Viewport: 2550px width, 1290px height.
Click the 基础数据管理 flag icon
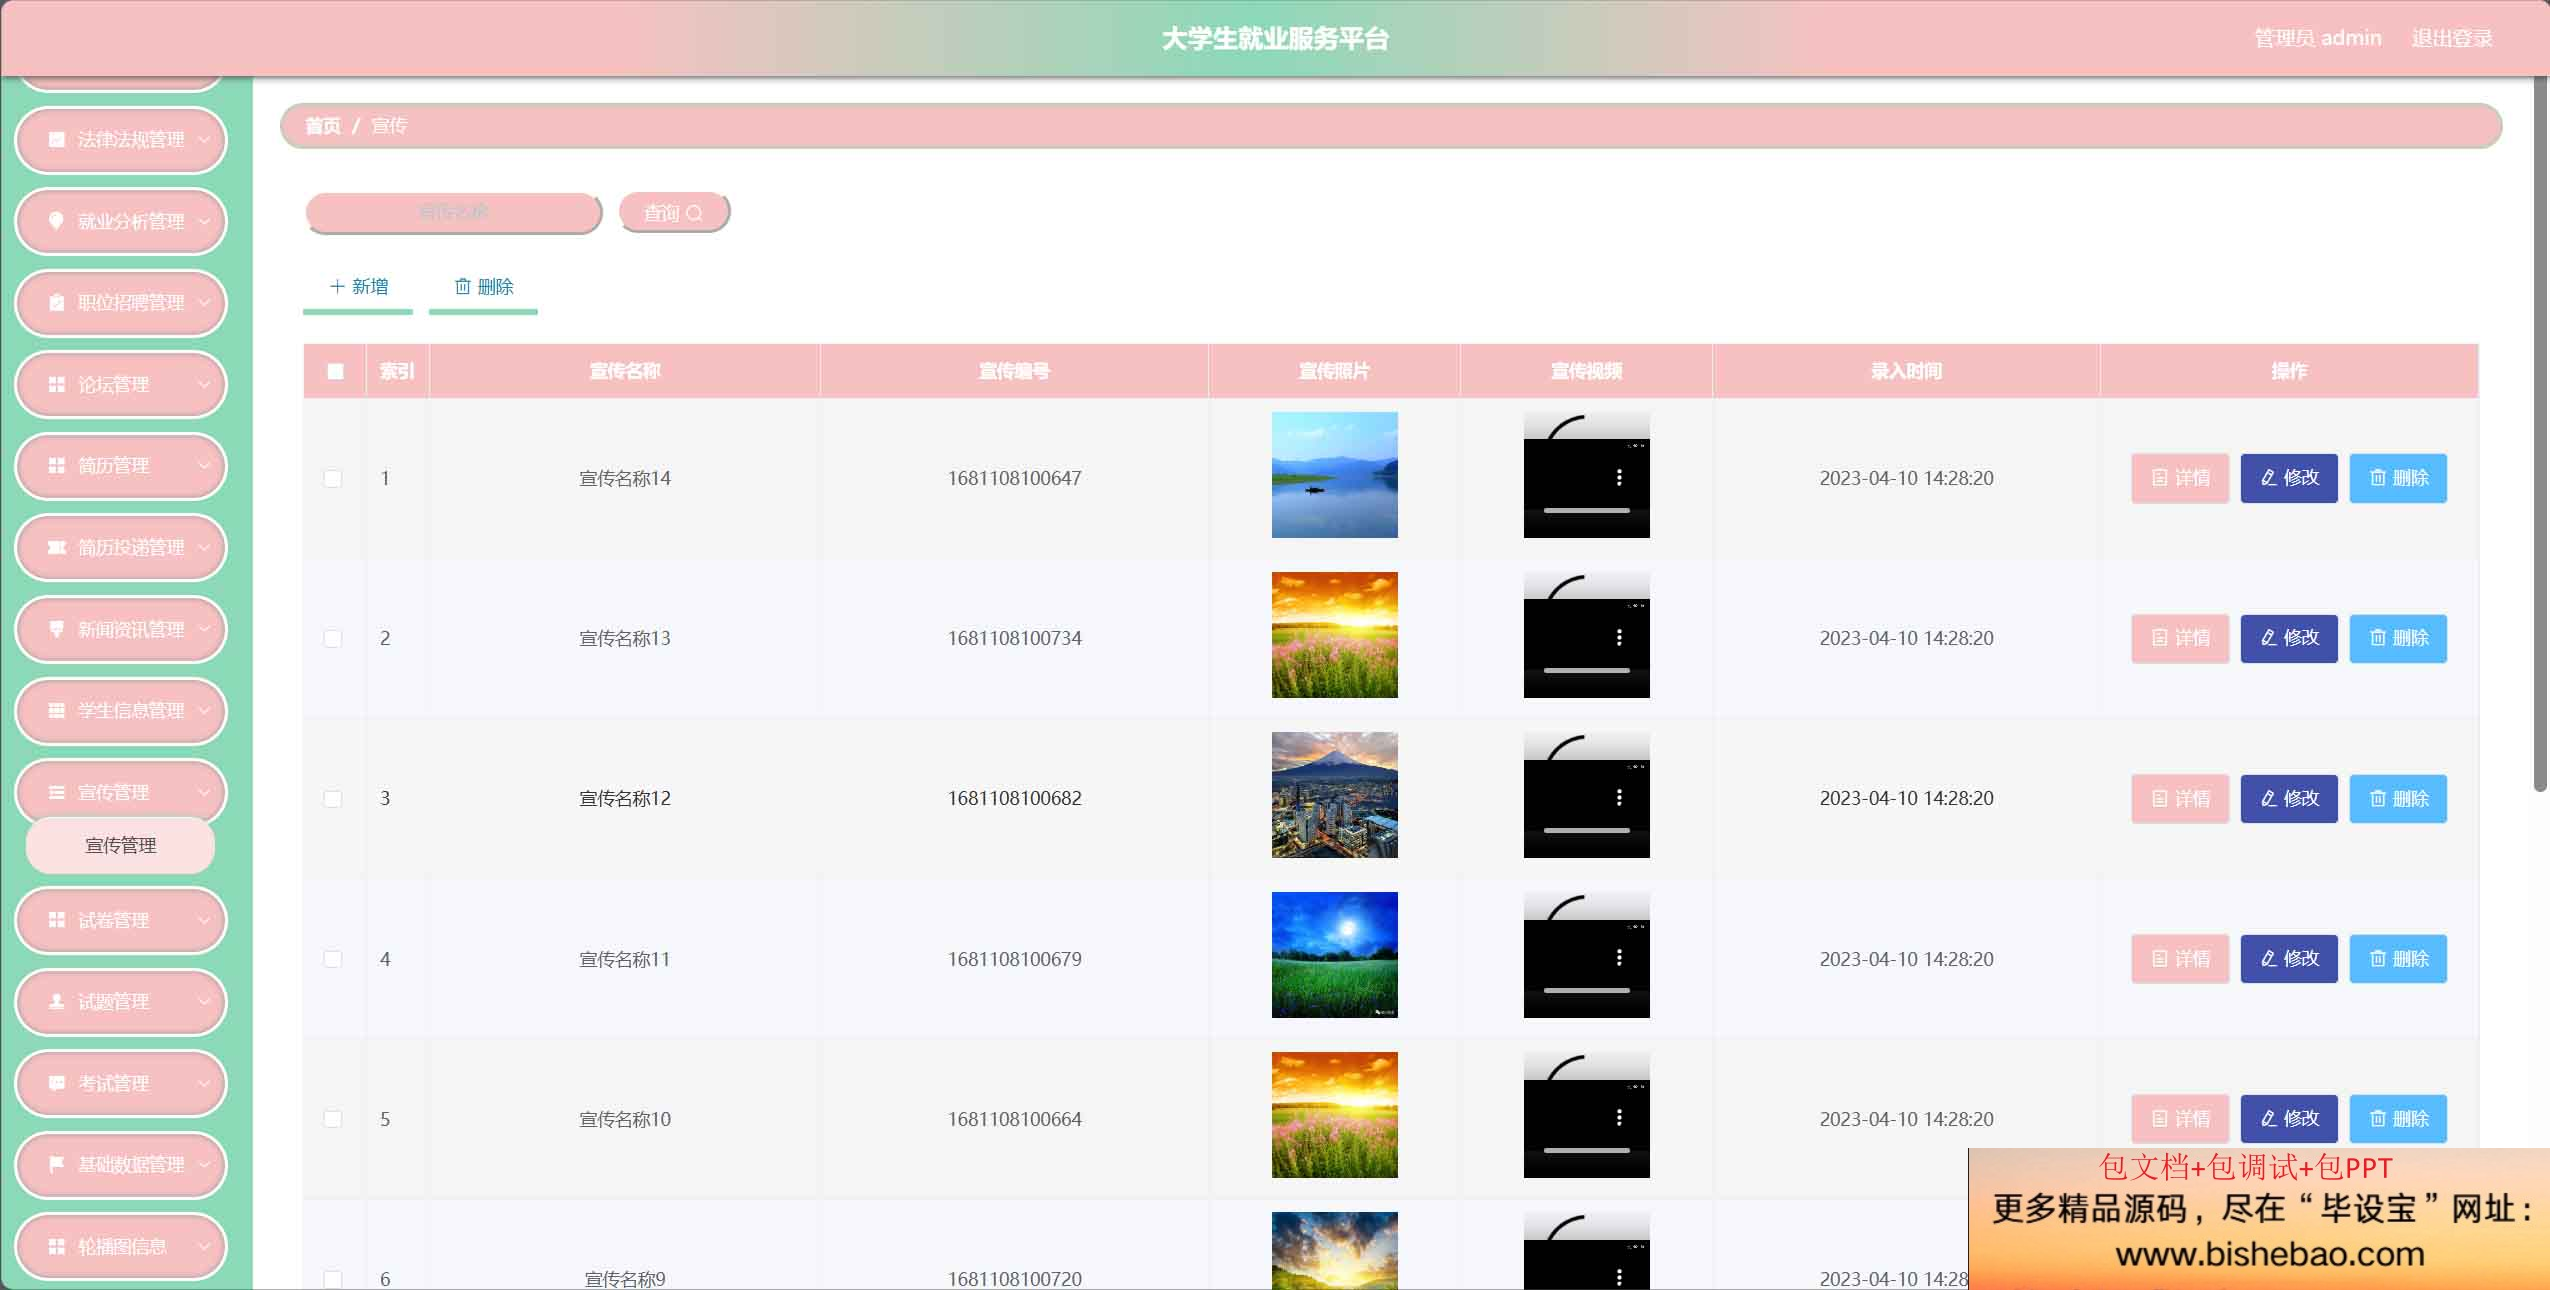pos(57,1165)
